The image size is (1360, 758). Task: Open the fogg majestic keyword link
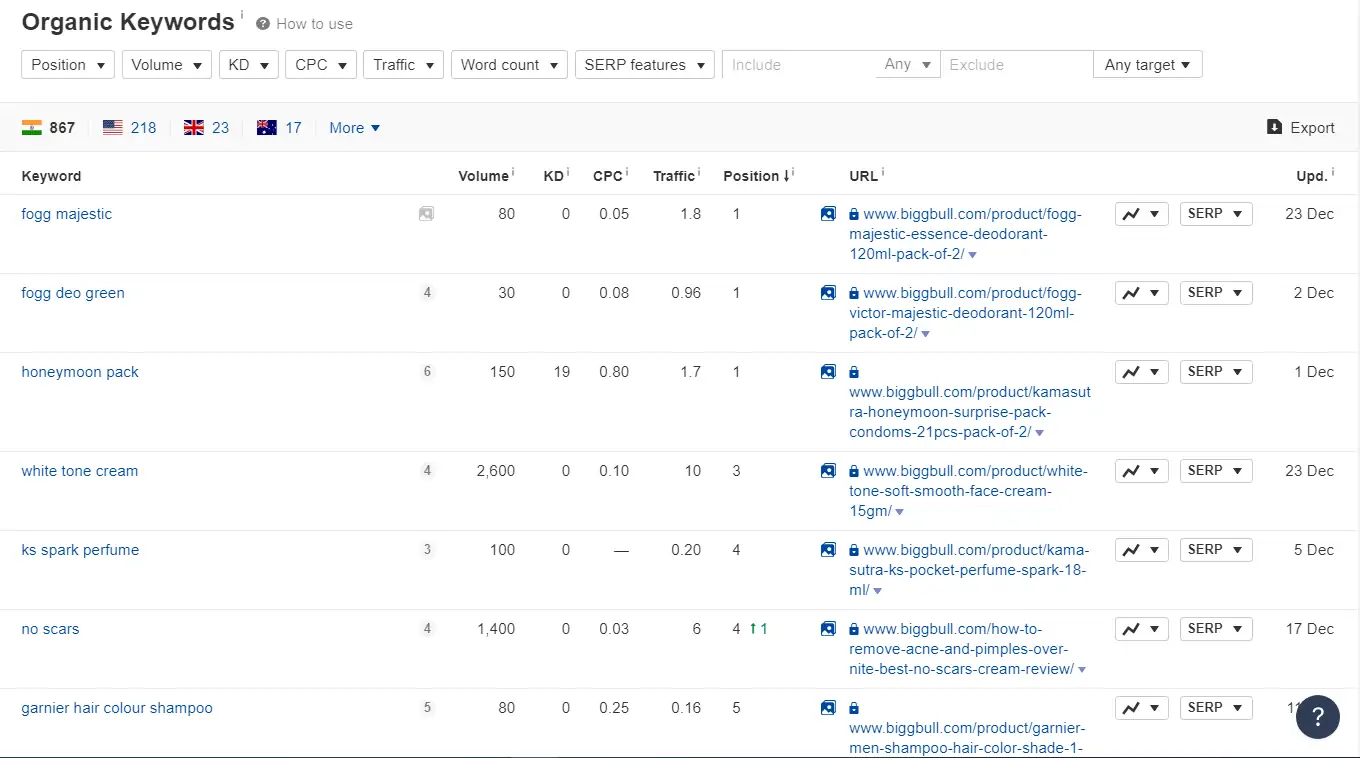coord(67,214)
